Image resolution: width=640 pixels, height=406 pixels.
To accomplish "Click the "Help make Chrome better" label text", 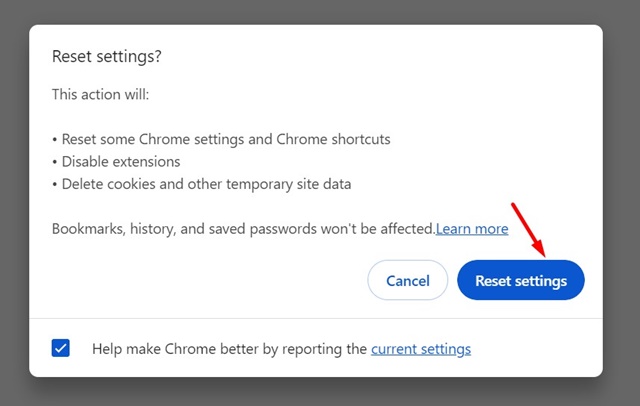I will [x=230, y=349].
